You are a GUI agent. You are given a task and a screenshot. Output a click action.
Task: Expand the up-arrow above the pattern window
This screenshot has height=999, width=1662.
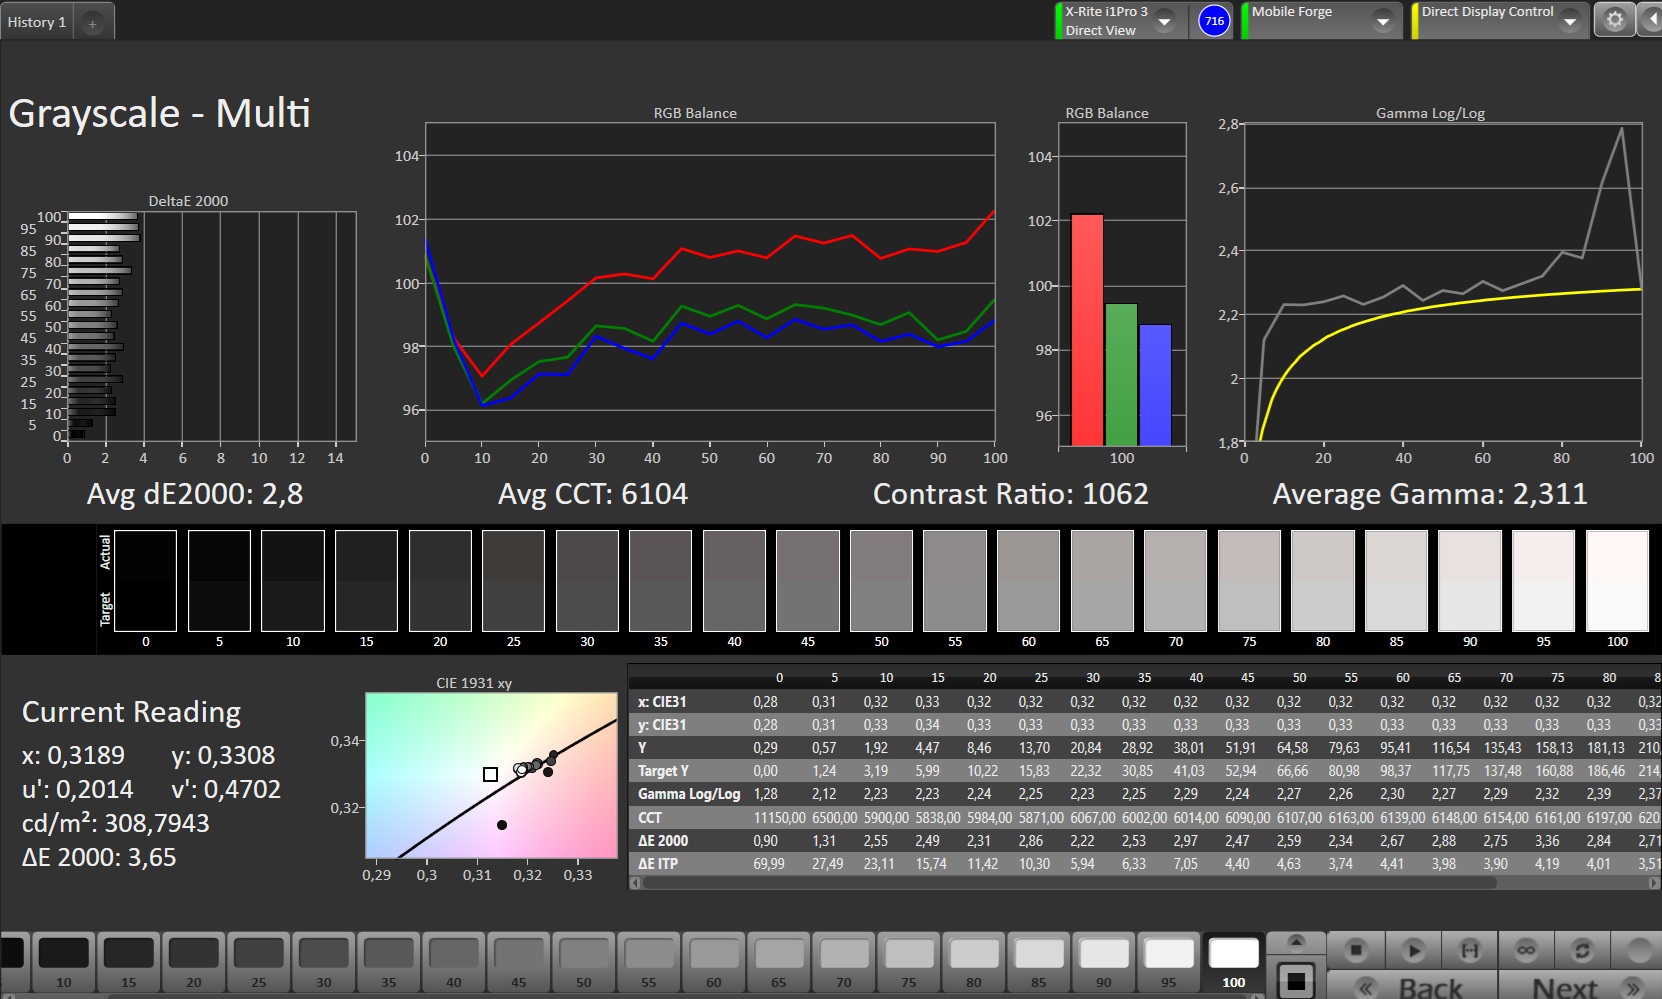point(1296,942)
